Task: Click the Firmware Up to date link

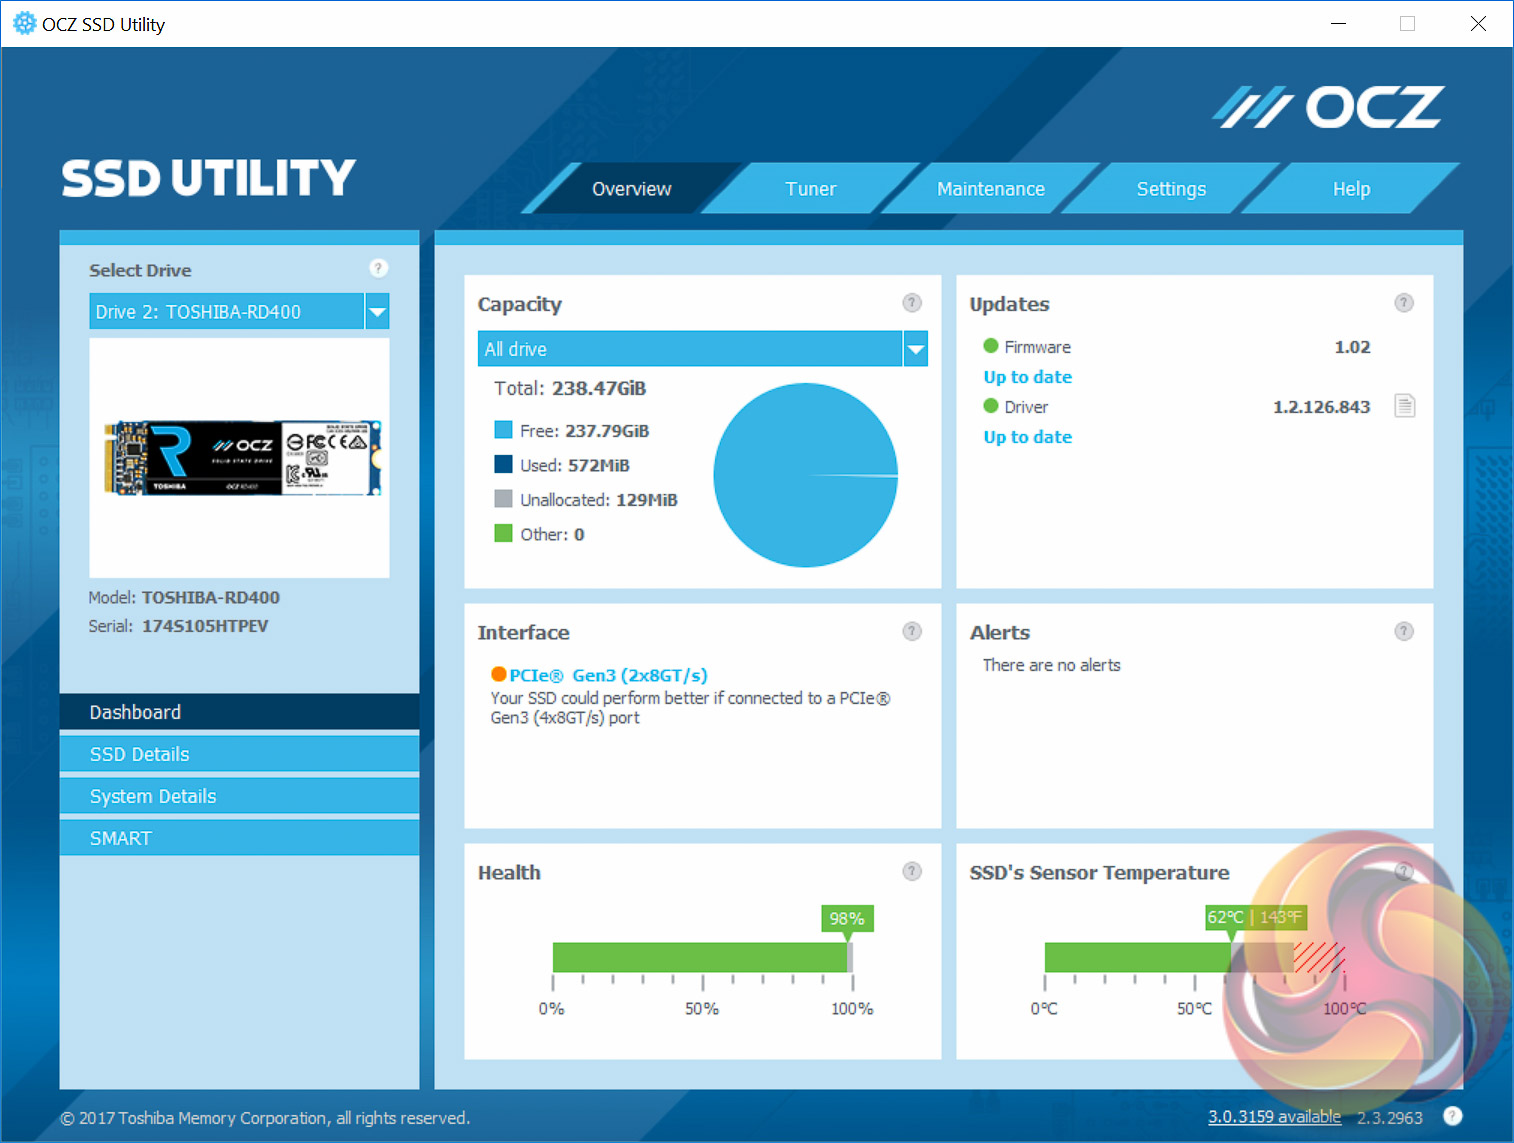Action: pos(1028,377)
